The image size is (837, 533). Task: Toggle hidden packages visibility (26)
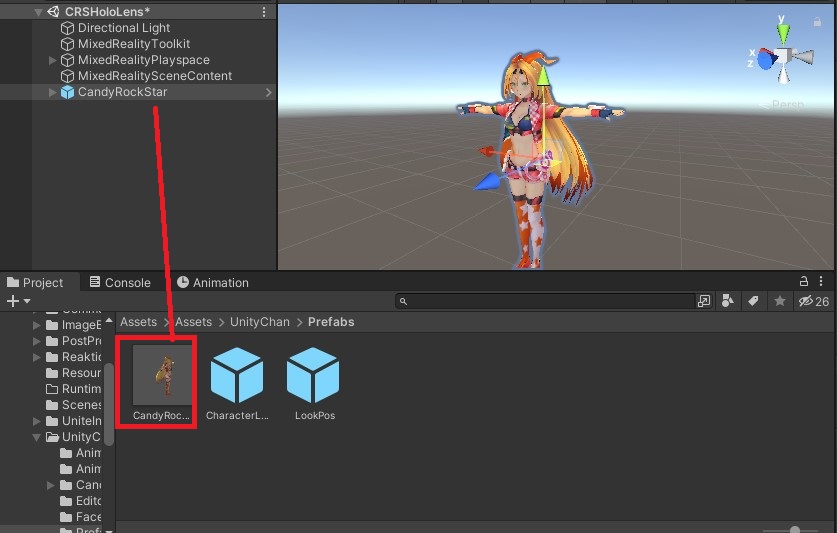click(814, 301)
